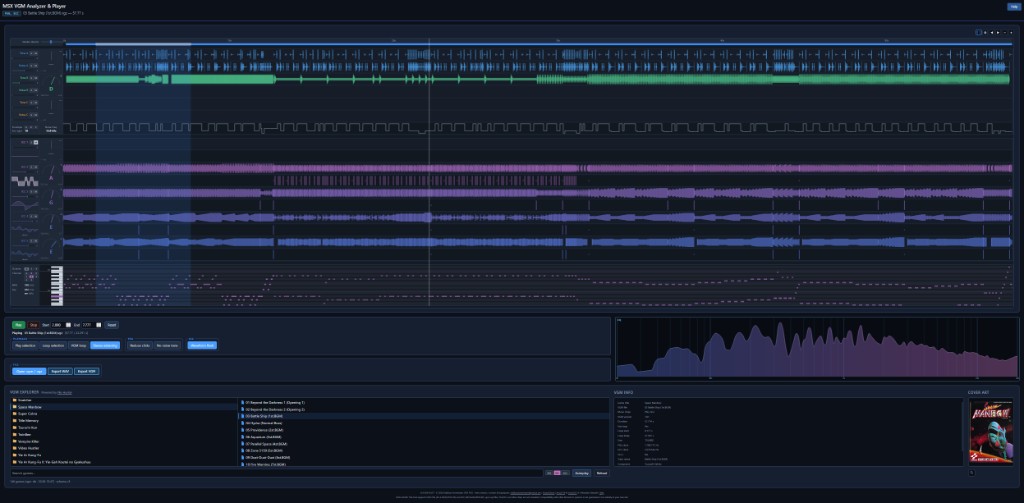
Task: Click the file icon of 01 Beyond the Darkness 1
Action: coord(242,402)
